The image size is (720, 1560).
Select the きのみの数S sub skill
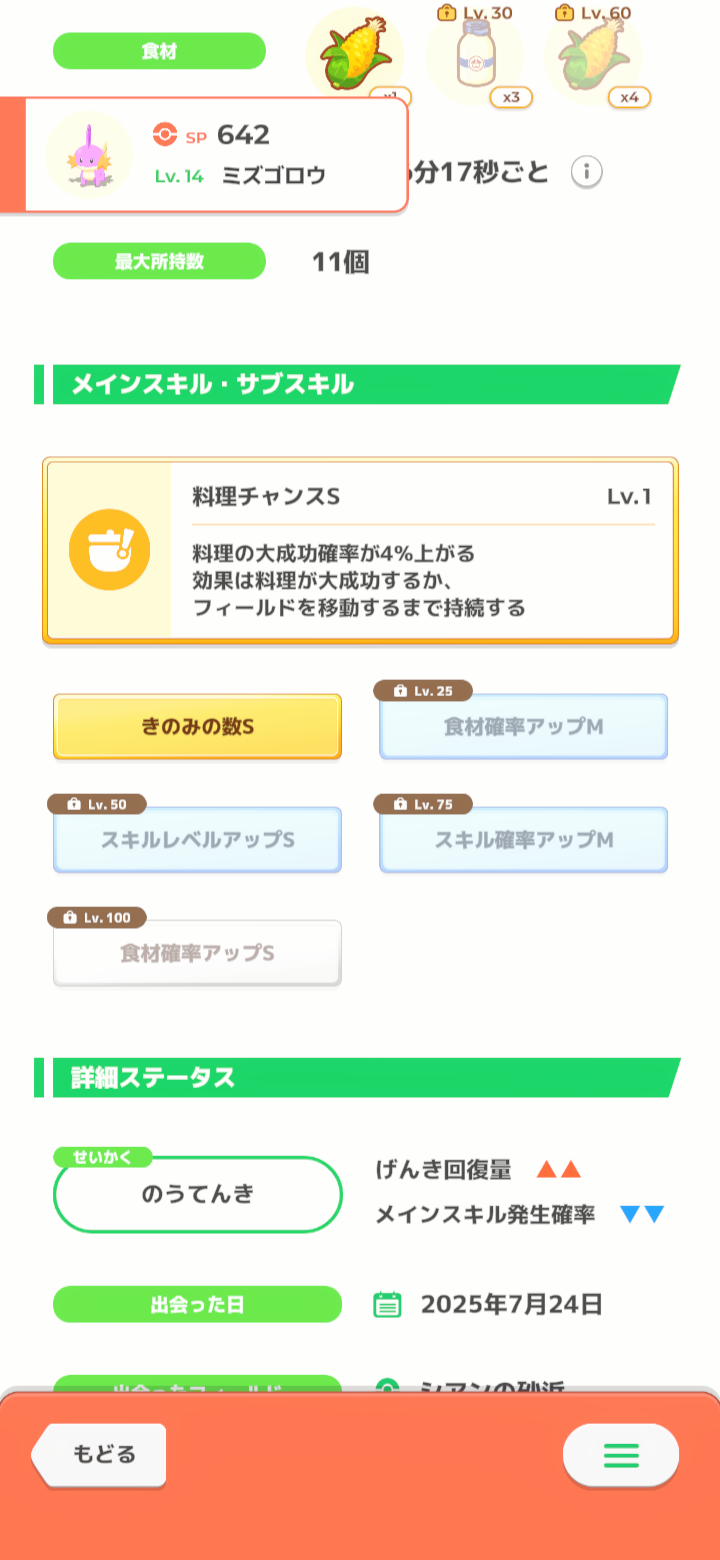pyautogui.click(x=197, y=727)
